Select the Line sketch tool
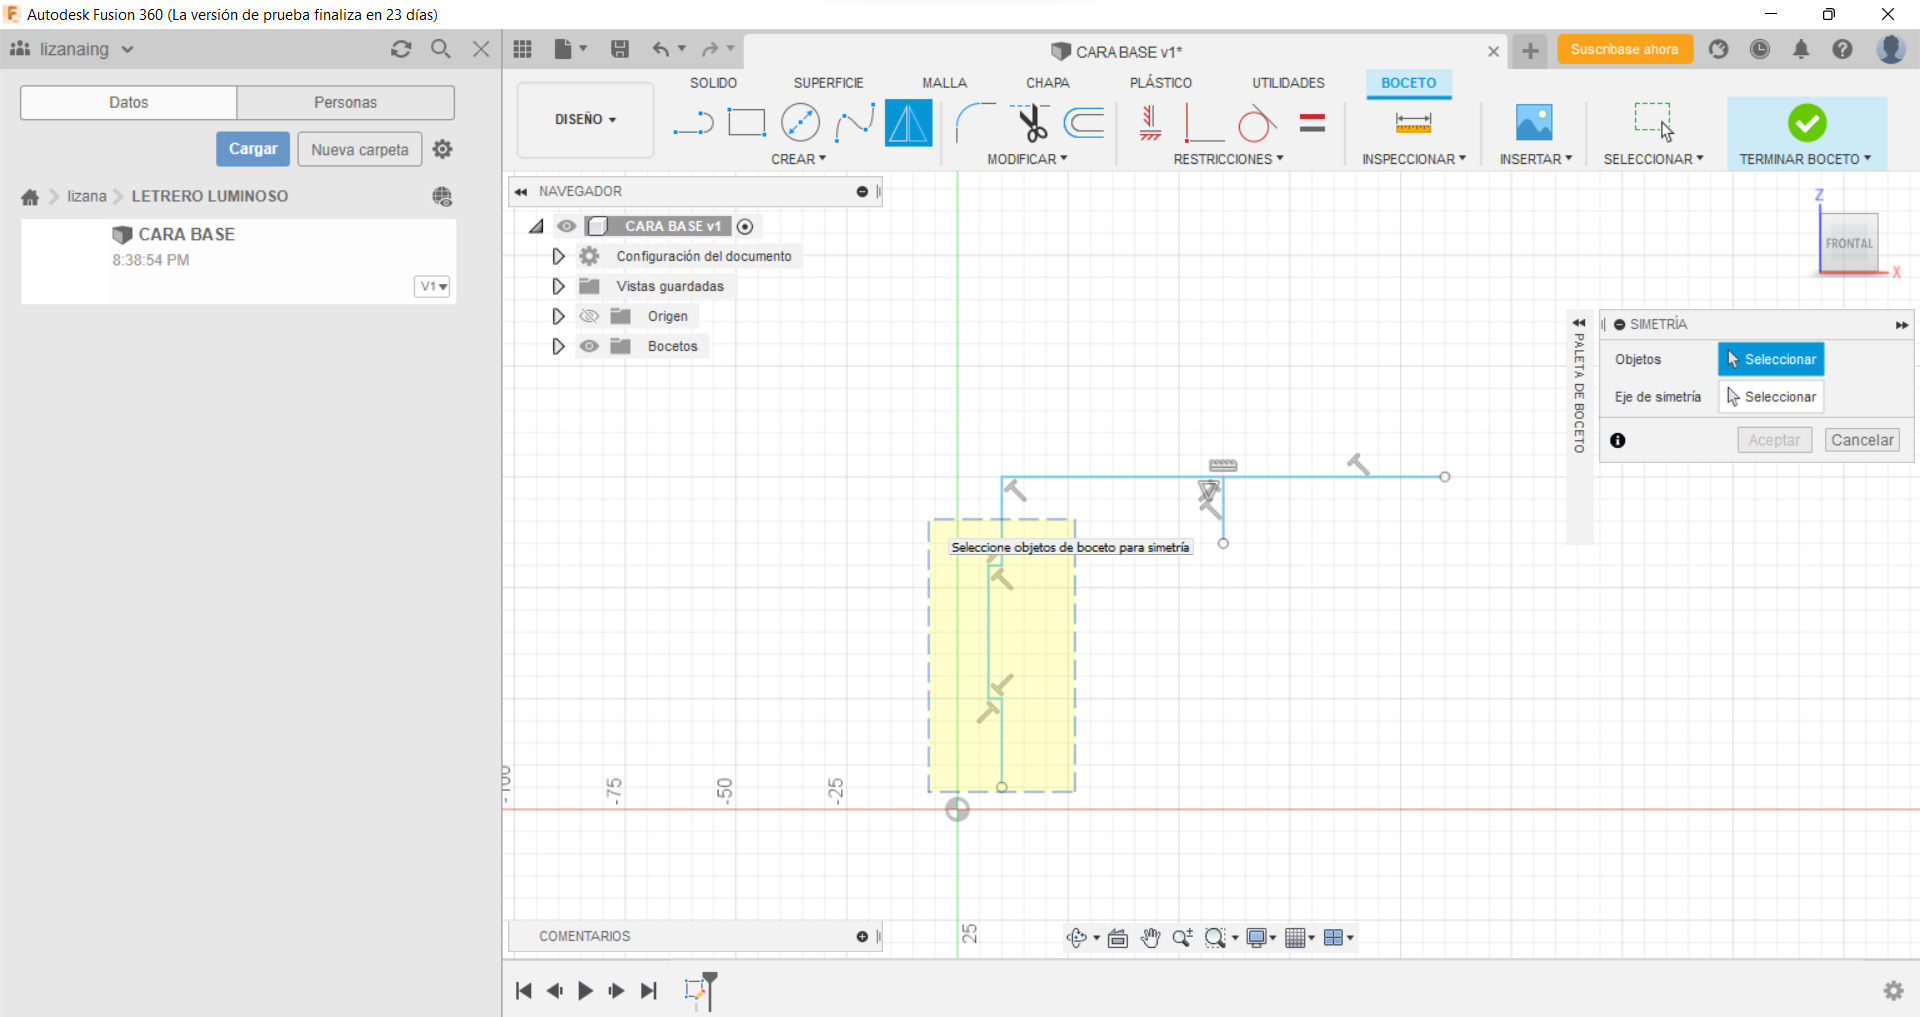1920x1017 pixels. 693,123
